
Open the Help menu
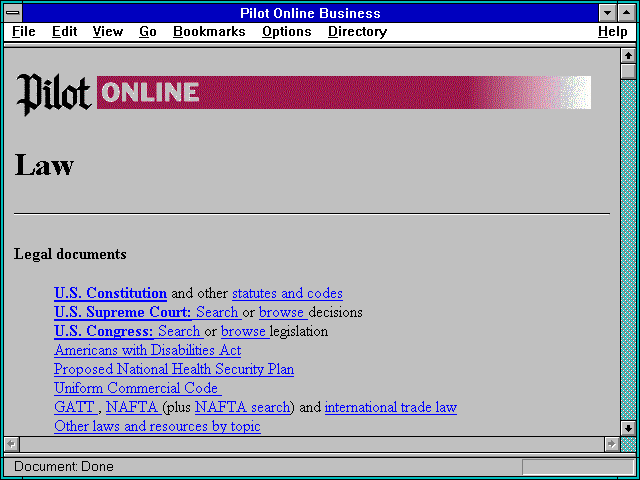613,31
